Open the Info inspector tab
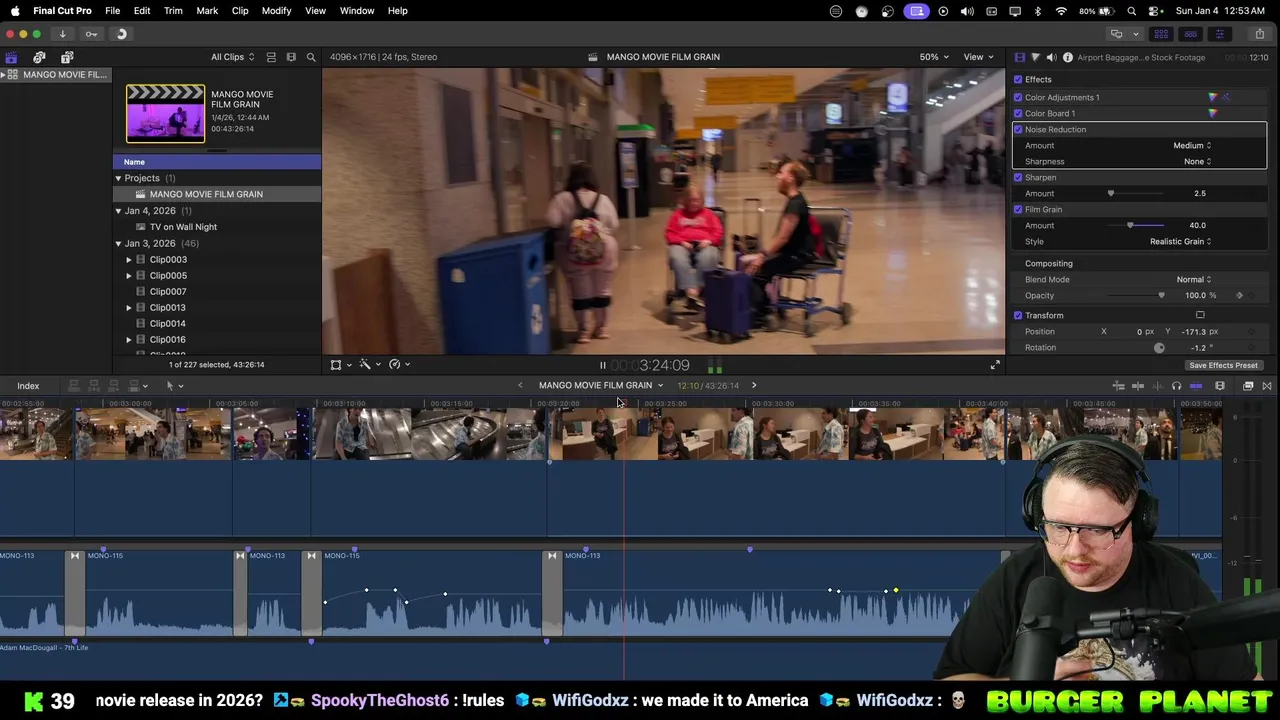Viewport: 1280px width, 720px height. click(x=1068, y=57)
